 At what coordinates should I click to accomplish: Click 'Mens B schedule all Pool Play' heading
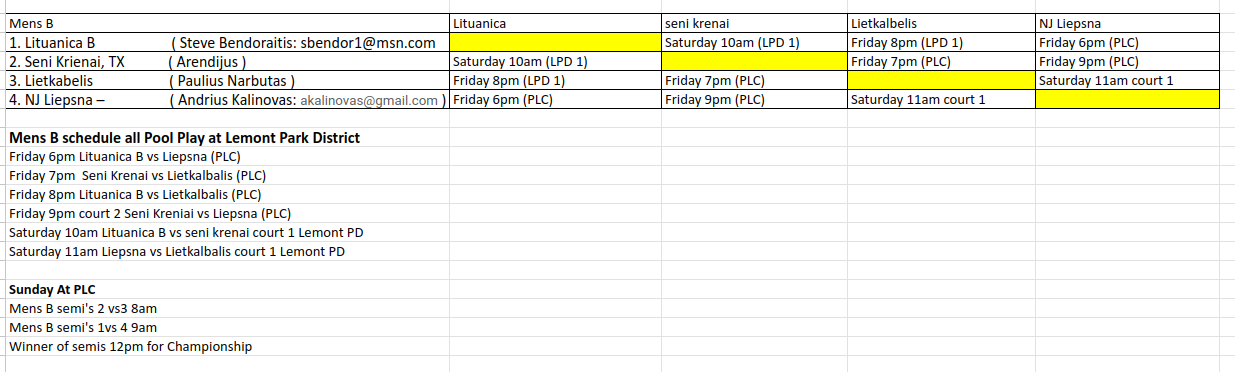pos(184,137)
